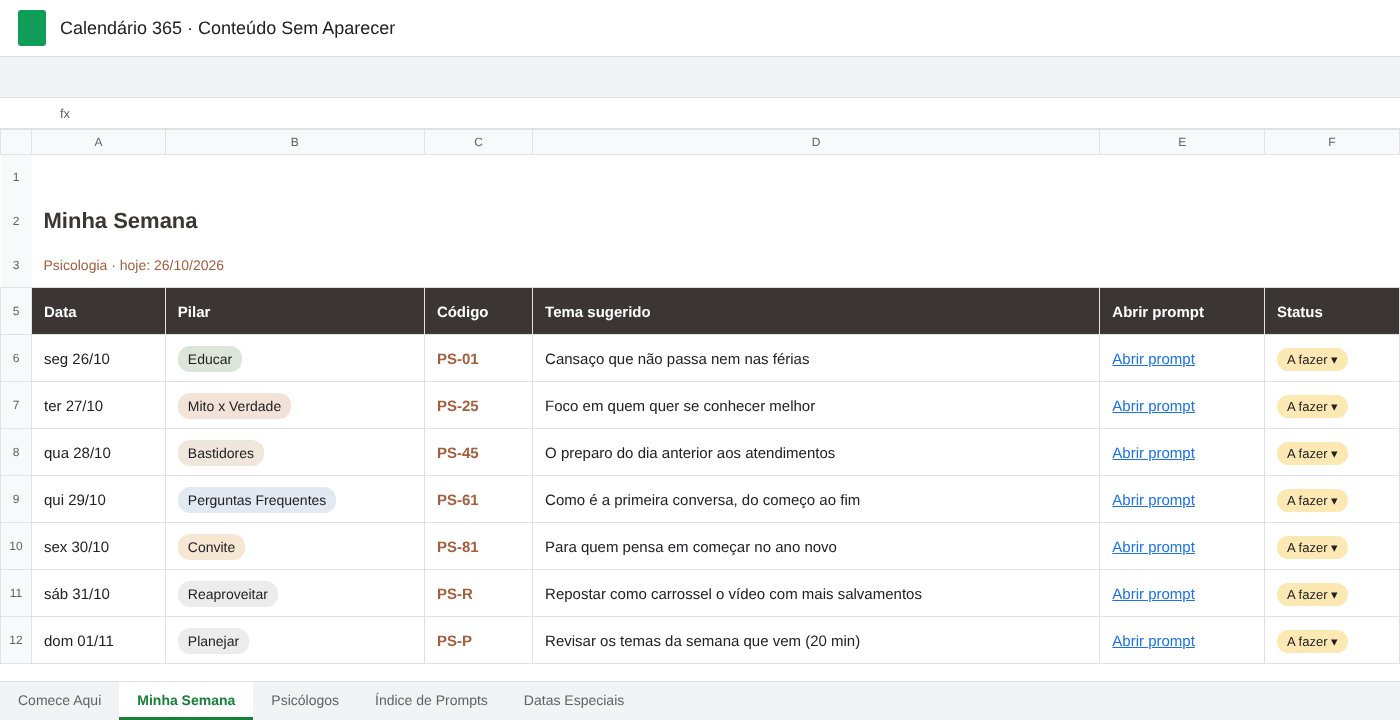1400x720 pixels.
Task: Expand the status dropdown for sáb 31/10
Action: [x=1312, y=594]
